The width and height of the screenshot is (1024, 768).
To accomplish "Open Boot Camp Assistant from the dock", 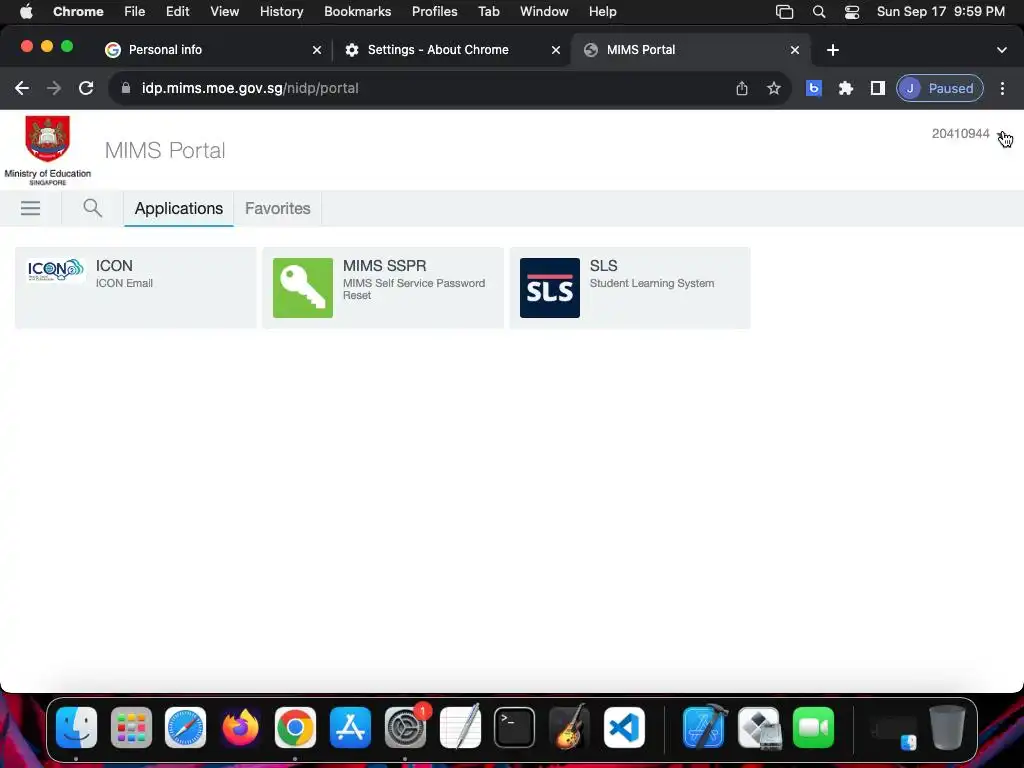I will 759,728.
